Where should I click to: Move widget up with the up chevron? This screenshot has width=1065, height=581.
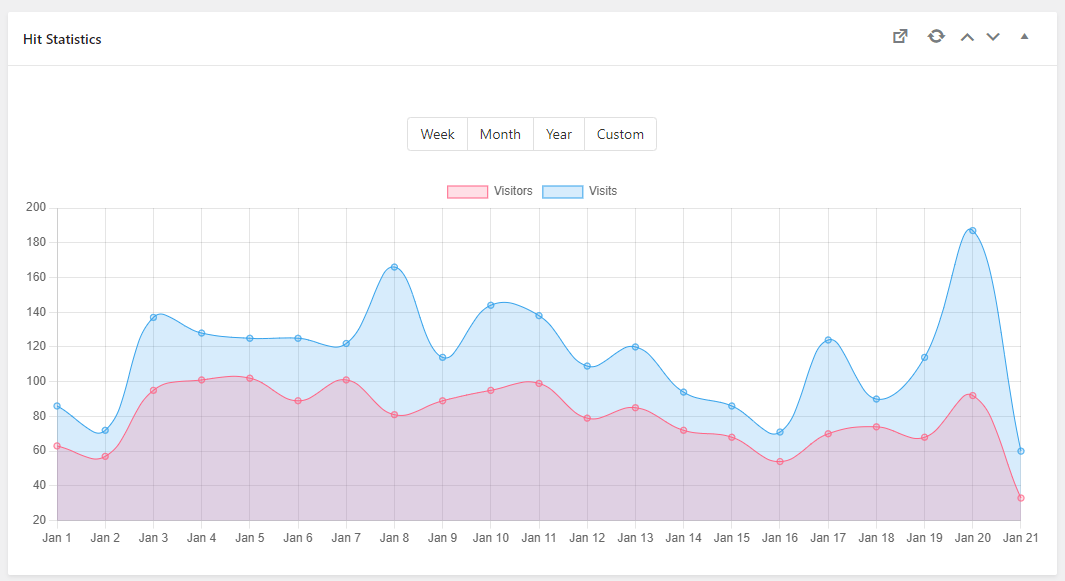(967, 37)
